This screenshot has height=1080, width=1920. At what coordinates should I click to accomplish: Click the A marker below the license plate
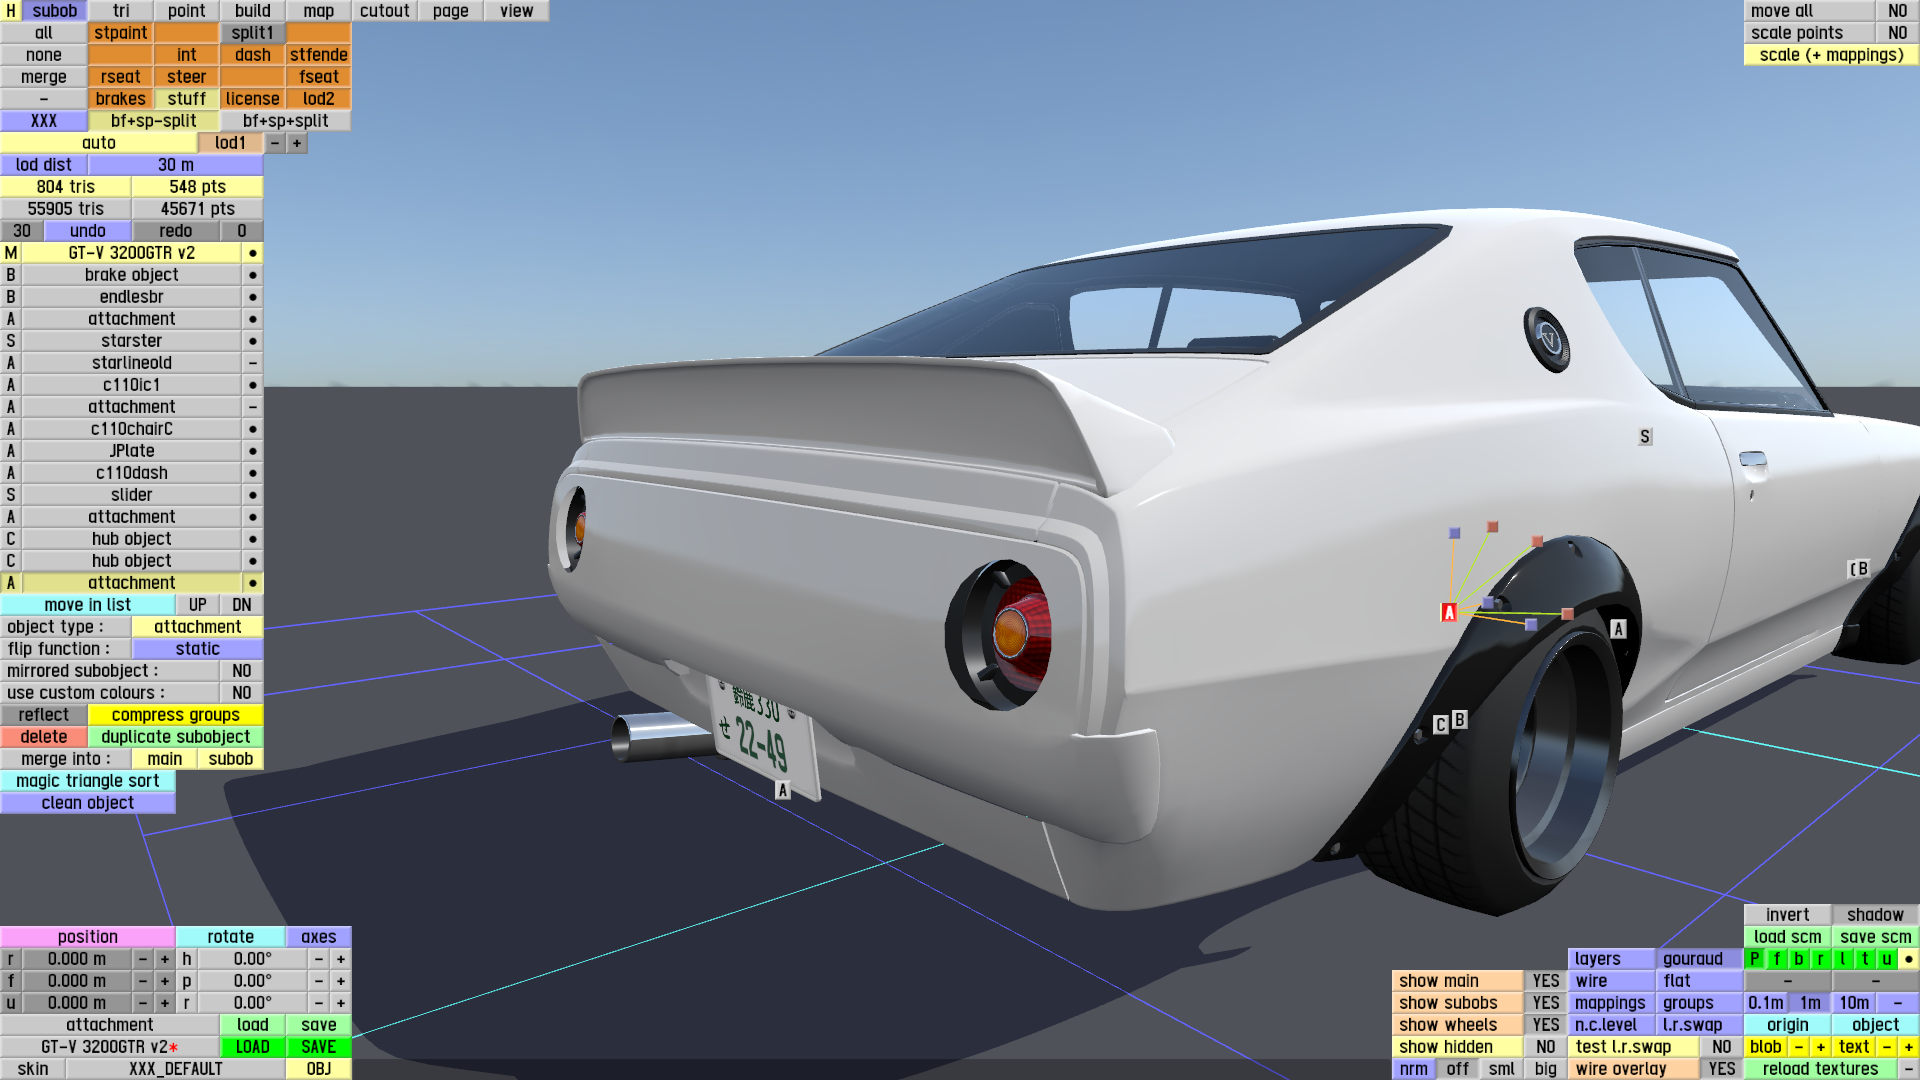click(x=783, y=790)
